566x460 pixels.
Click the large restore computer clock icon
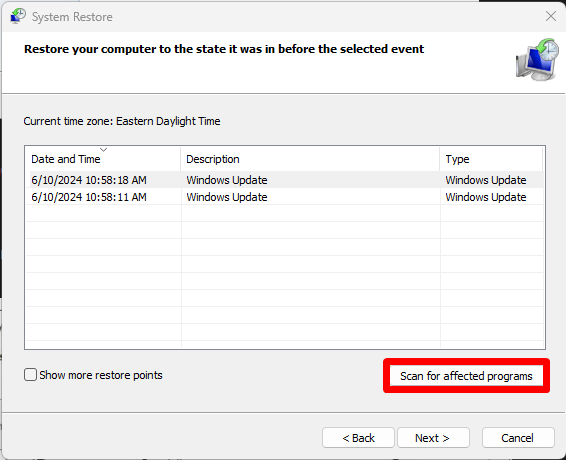pyautogui.click(x=537, y=60)
